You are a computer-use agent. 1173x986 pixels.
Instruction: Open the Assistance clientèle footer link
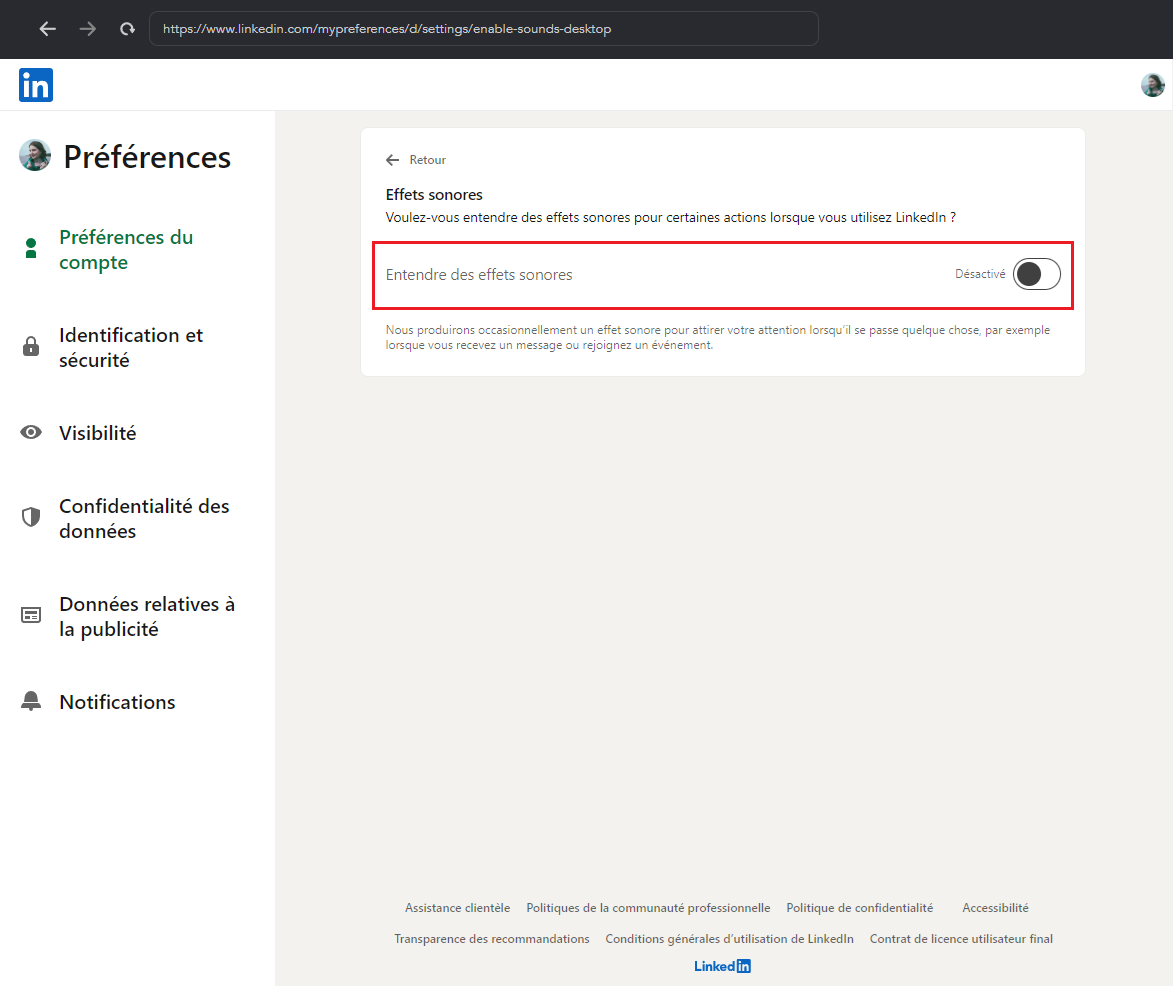click(457, 908)
